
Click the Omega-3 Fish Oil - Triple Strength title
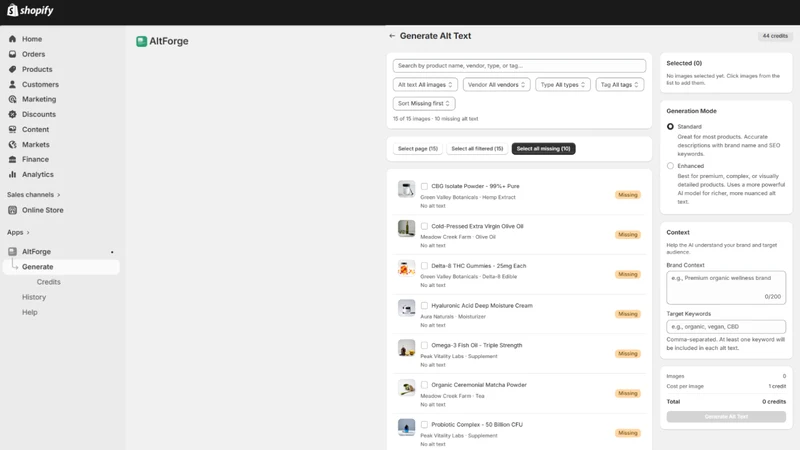pos(477,345)
